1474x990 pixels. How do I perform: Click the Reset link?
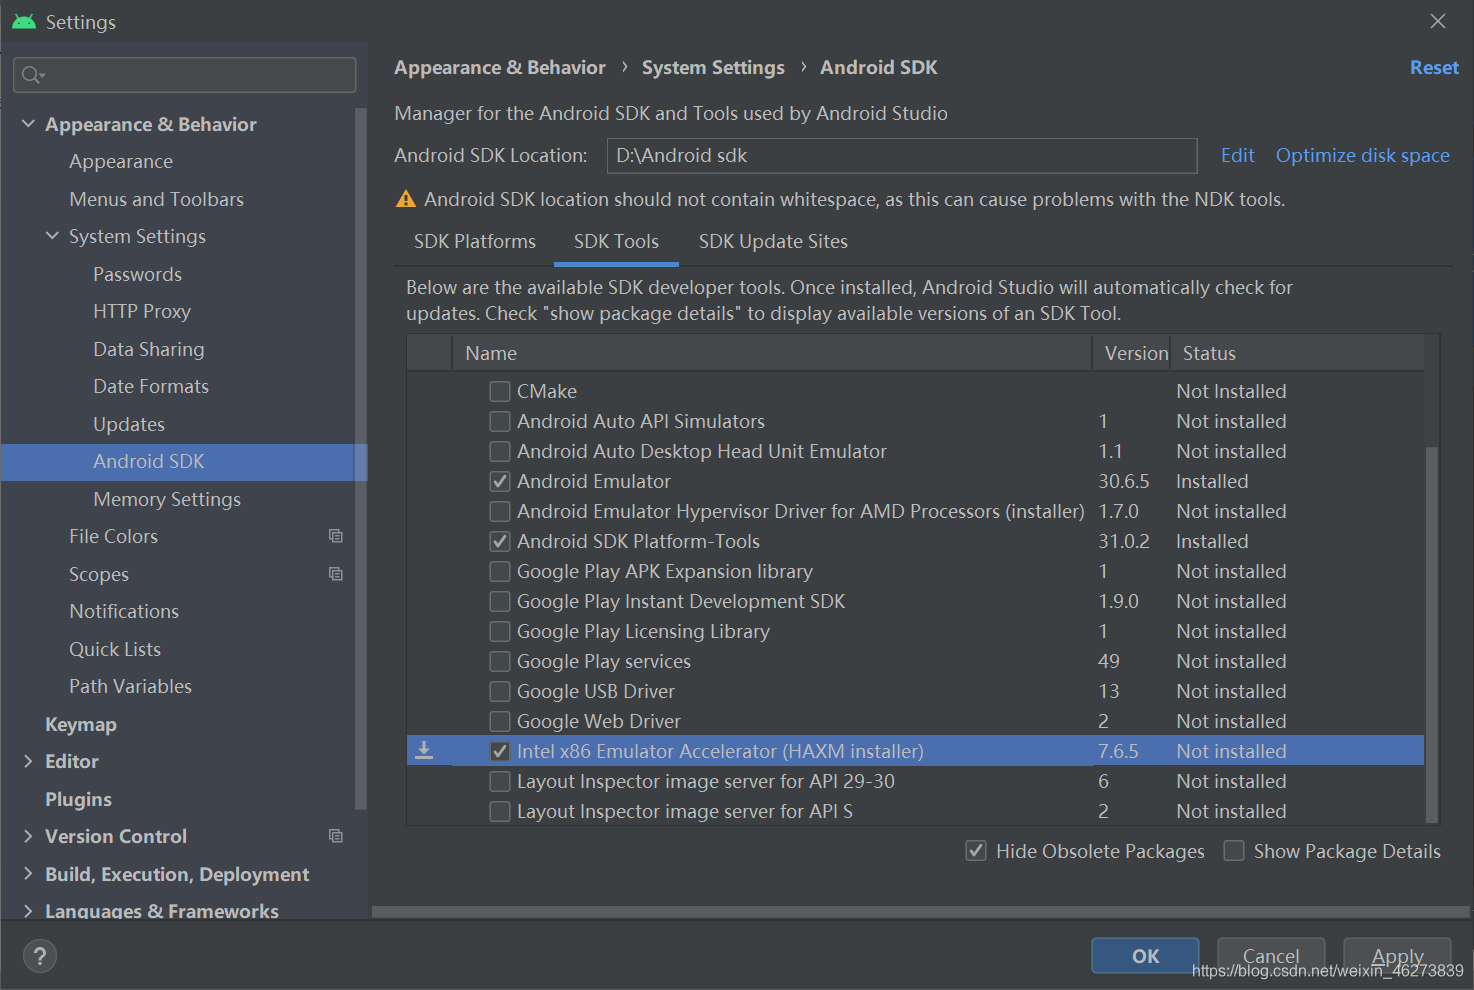[x=1434, y=67]
